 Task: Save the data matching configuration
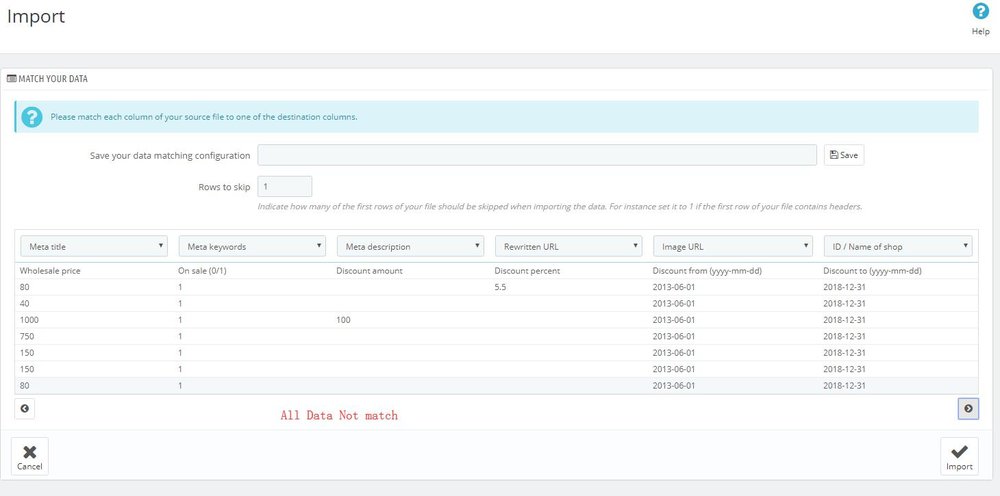click(x=844, y=155)
